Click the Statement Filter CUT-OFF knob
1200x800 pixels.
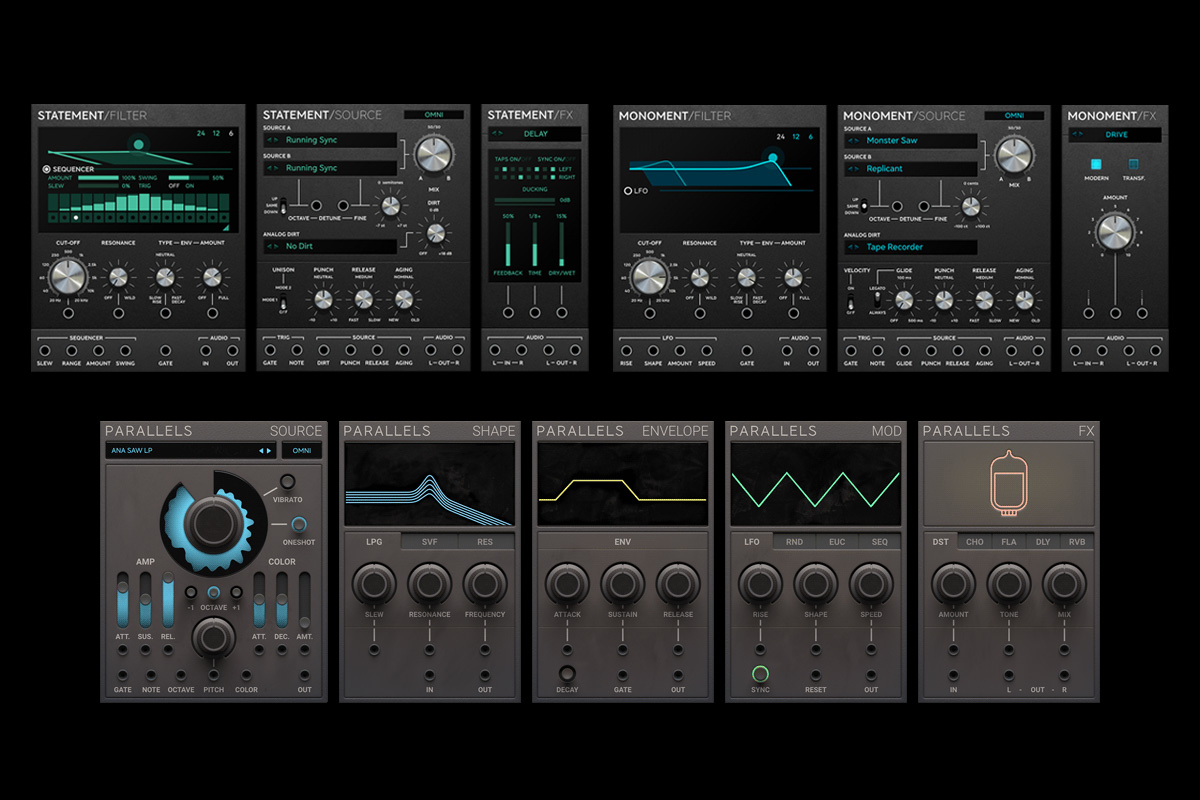pyautogui.click(x=66, y=277)
